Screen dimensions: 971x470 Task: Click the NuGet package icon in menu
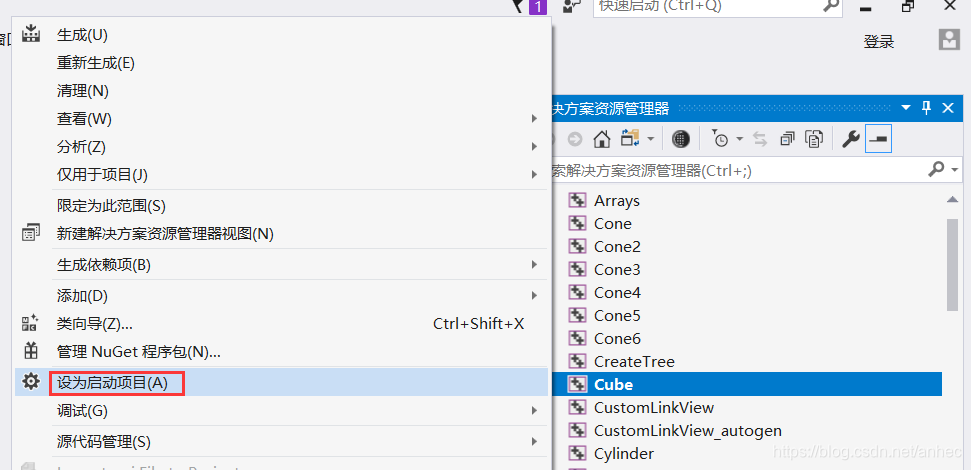(30, 351)
